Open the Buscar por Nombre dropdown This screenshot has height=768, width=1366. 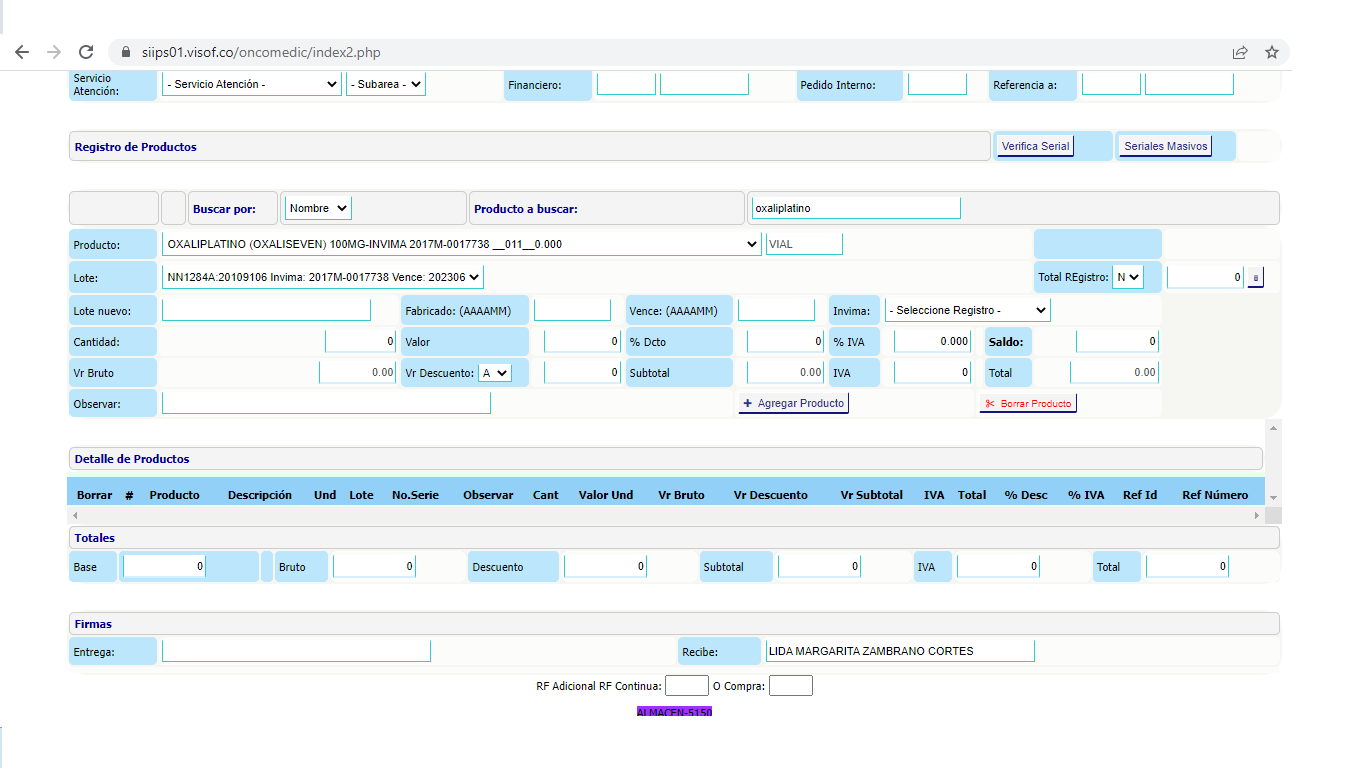(318, 208)
